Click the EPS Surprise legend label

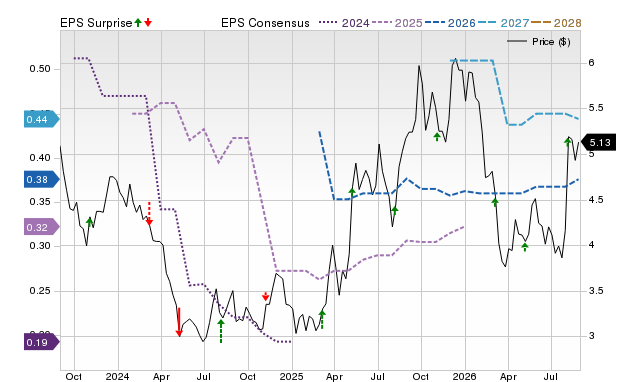[96, 23]
